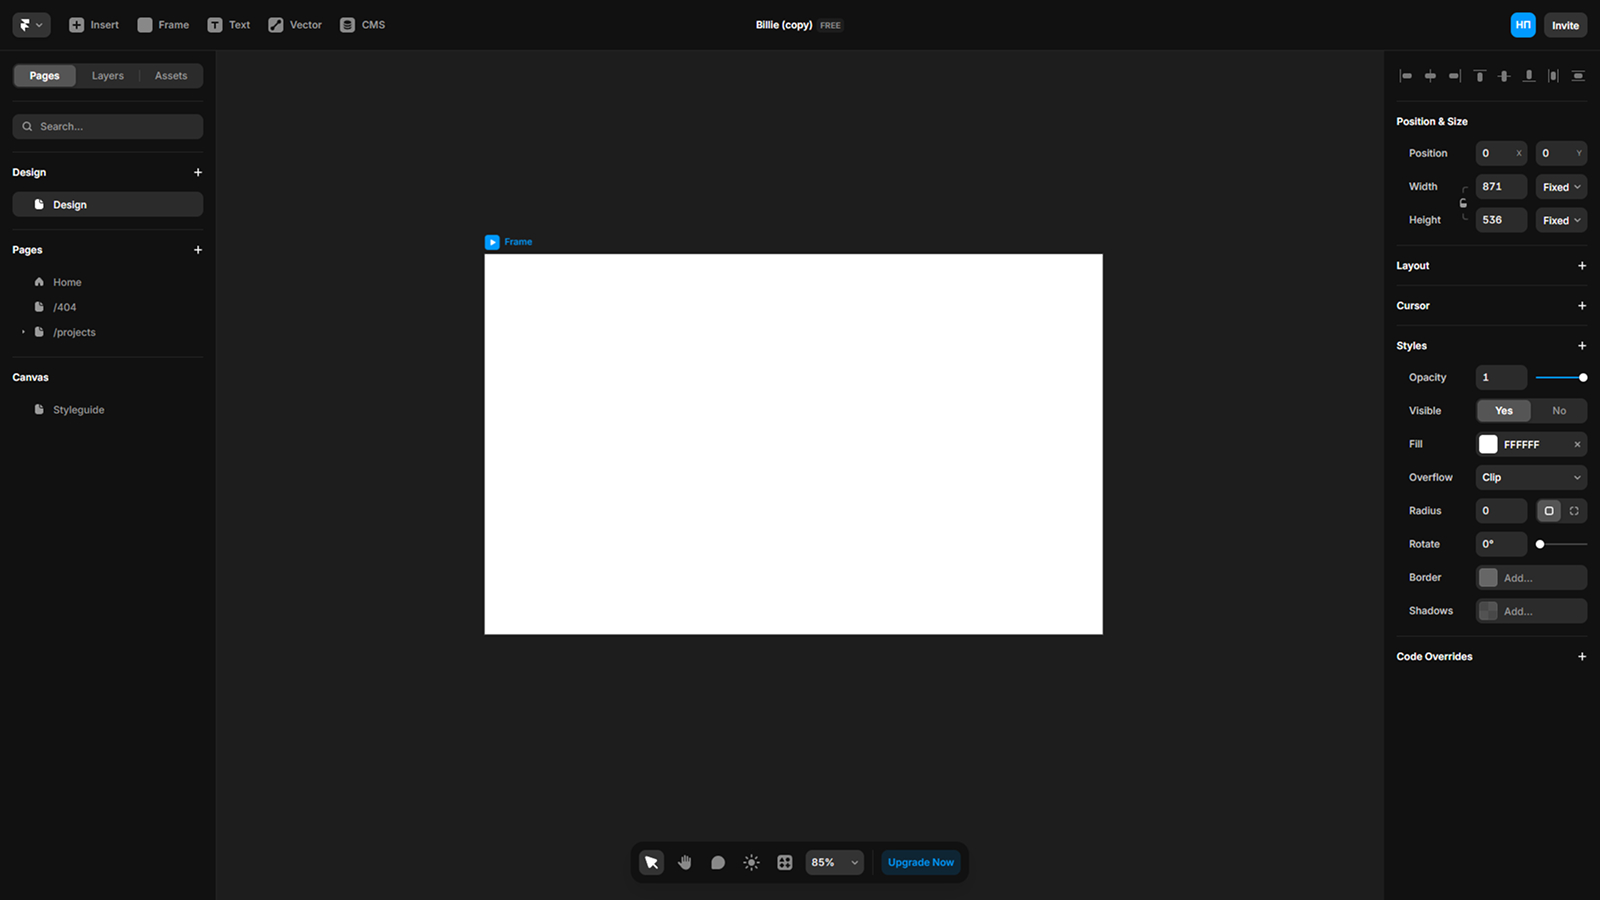The height and width of the screenshot is (900, 1600).
Task: Open the Comments tool
Action: tap(718, 862)
